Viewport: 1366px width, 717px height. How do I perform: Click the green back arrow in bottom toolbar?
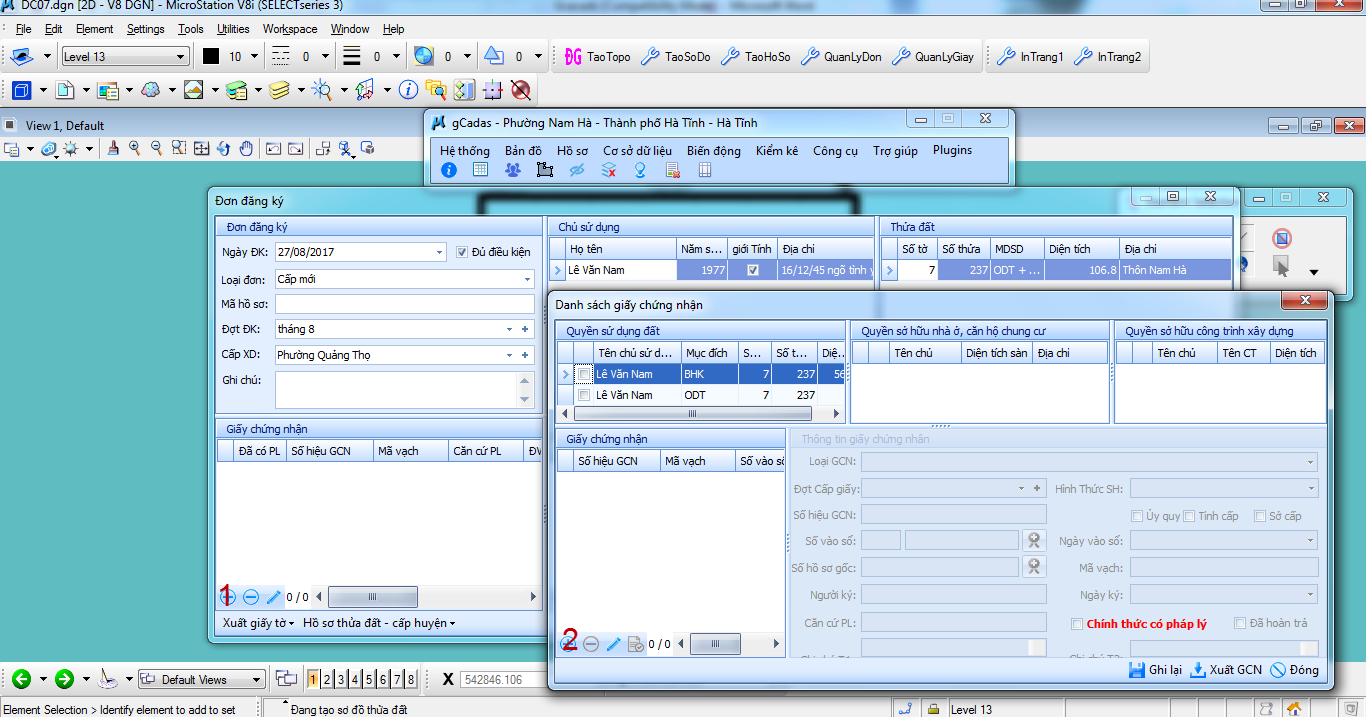click(x=21, y=679)
